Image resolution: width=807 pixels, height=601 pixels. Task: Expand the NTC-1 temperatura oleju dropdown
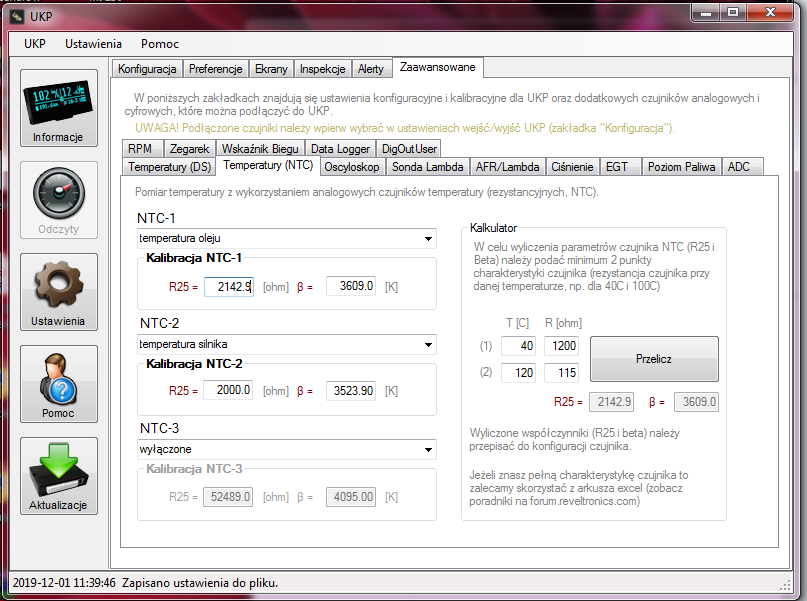(x=285, y=239)
